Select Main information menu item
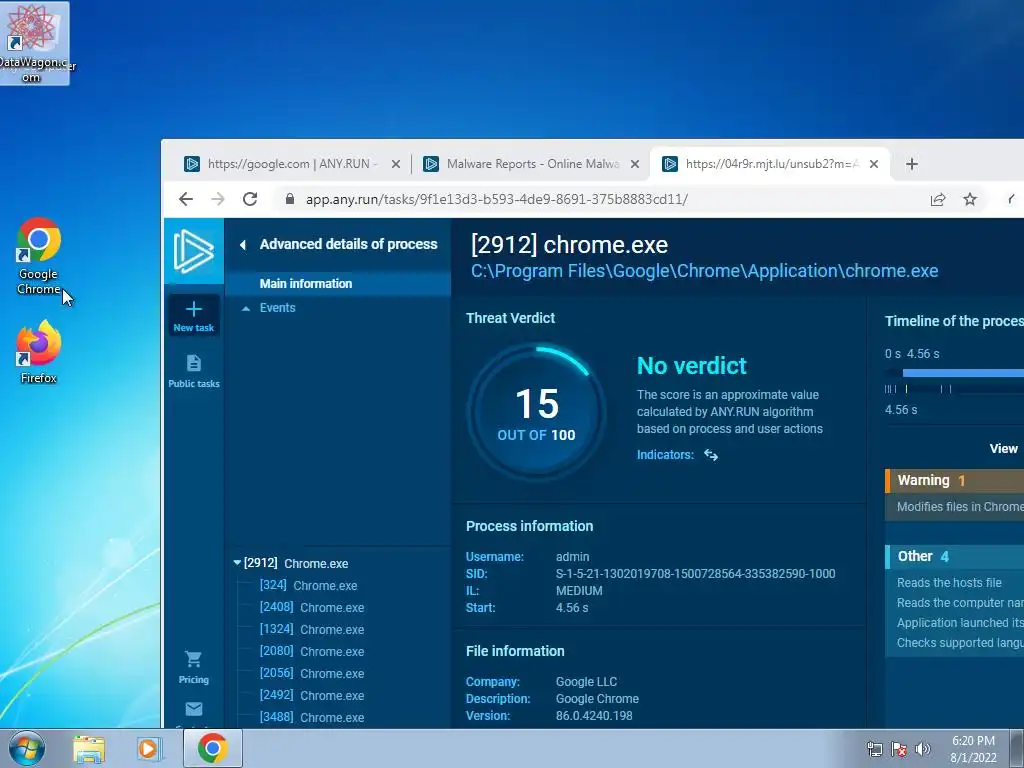Viewport: 1024px width, 768px height. tap(338, 283)
